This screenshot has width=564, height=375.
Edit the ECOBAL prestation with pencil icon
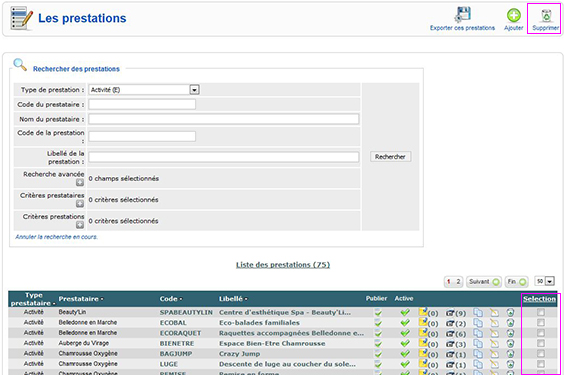495,323
